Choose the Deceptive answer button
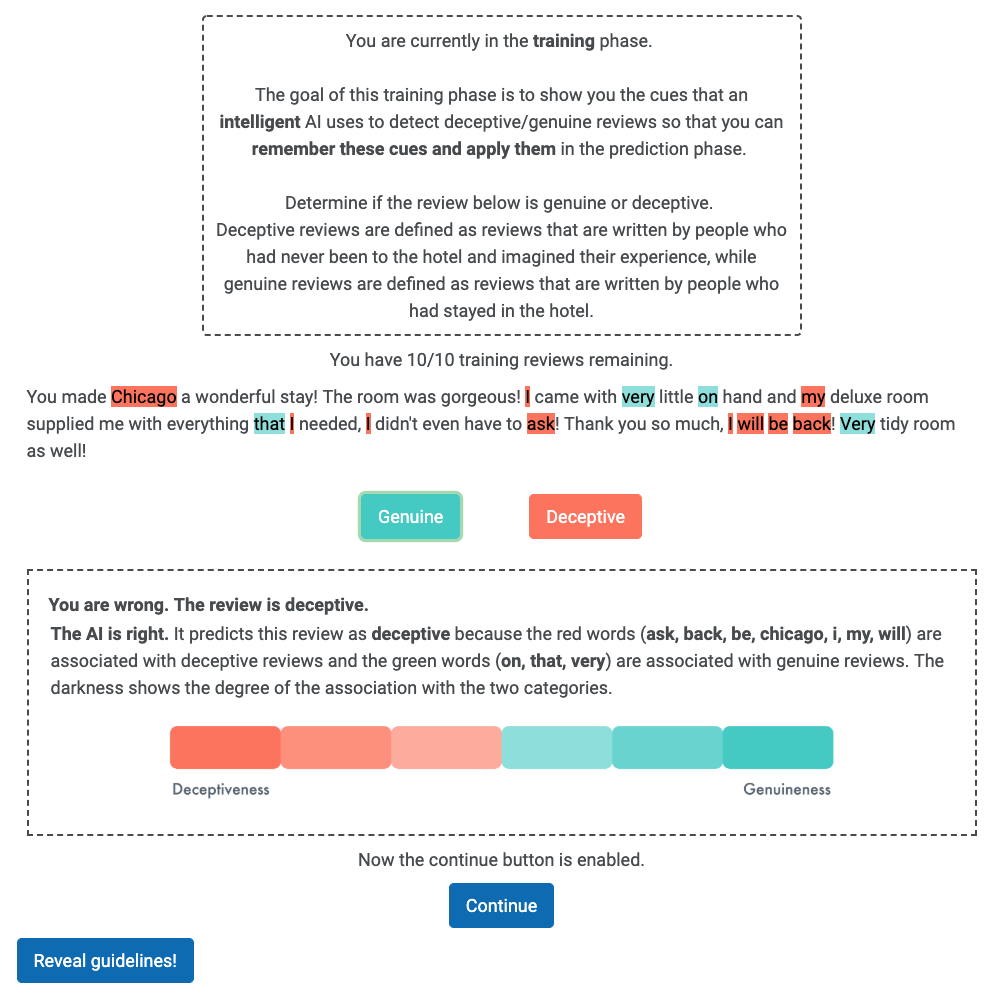Image resolution: width=997 pixels, height=994 pixels. pos(585,517)
